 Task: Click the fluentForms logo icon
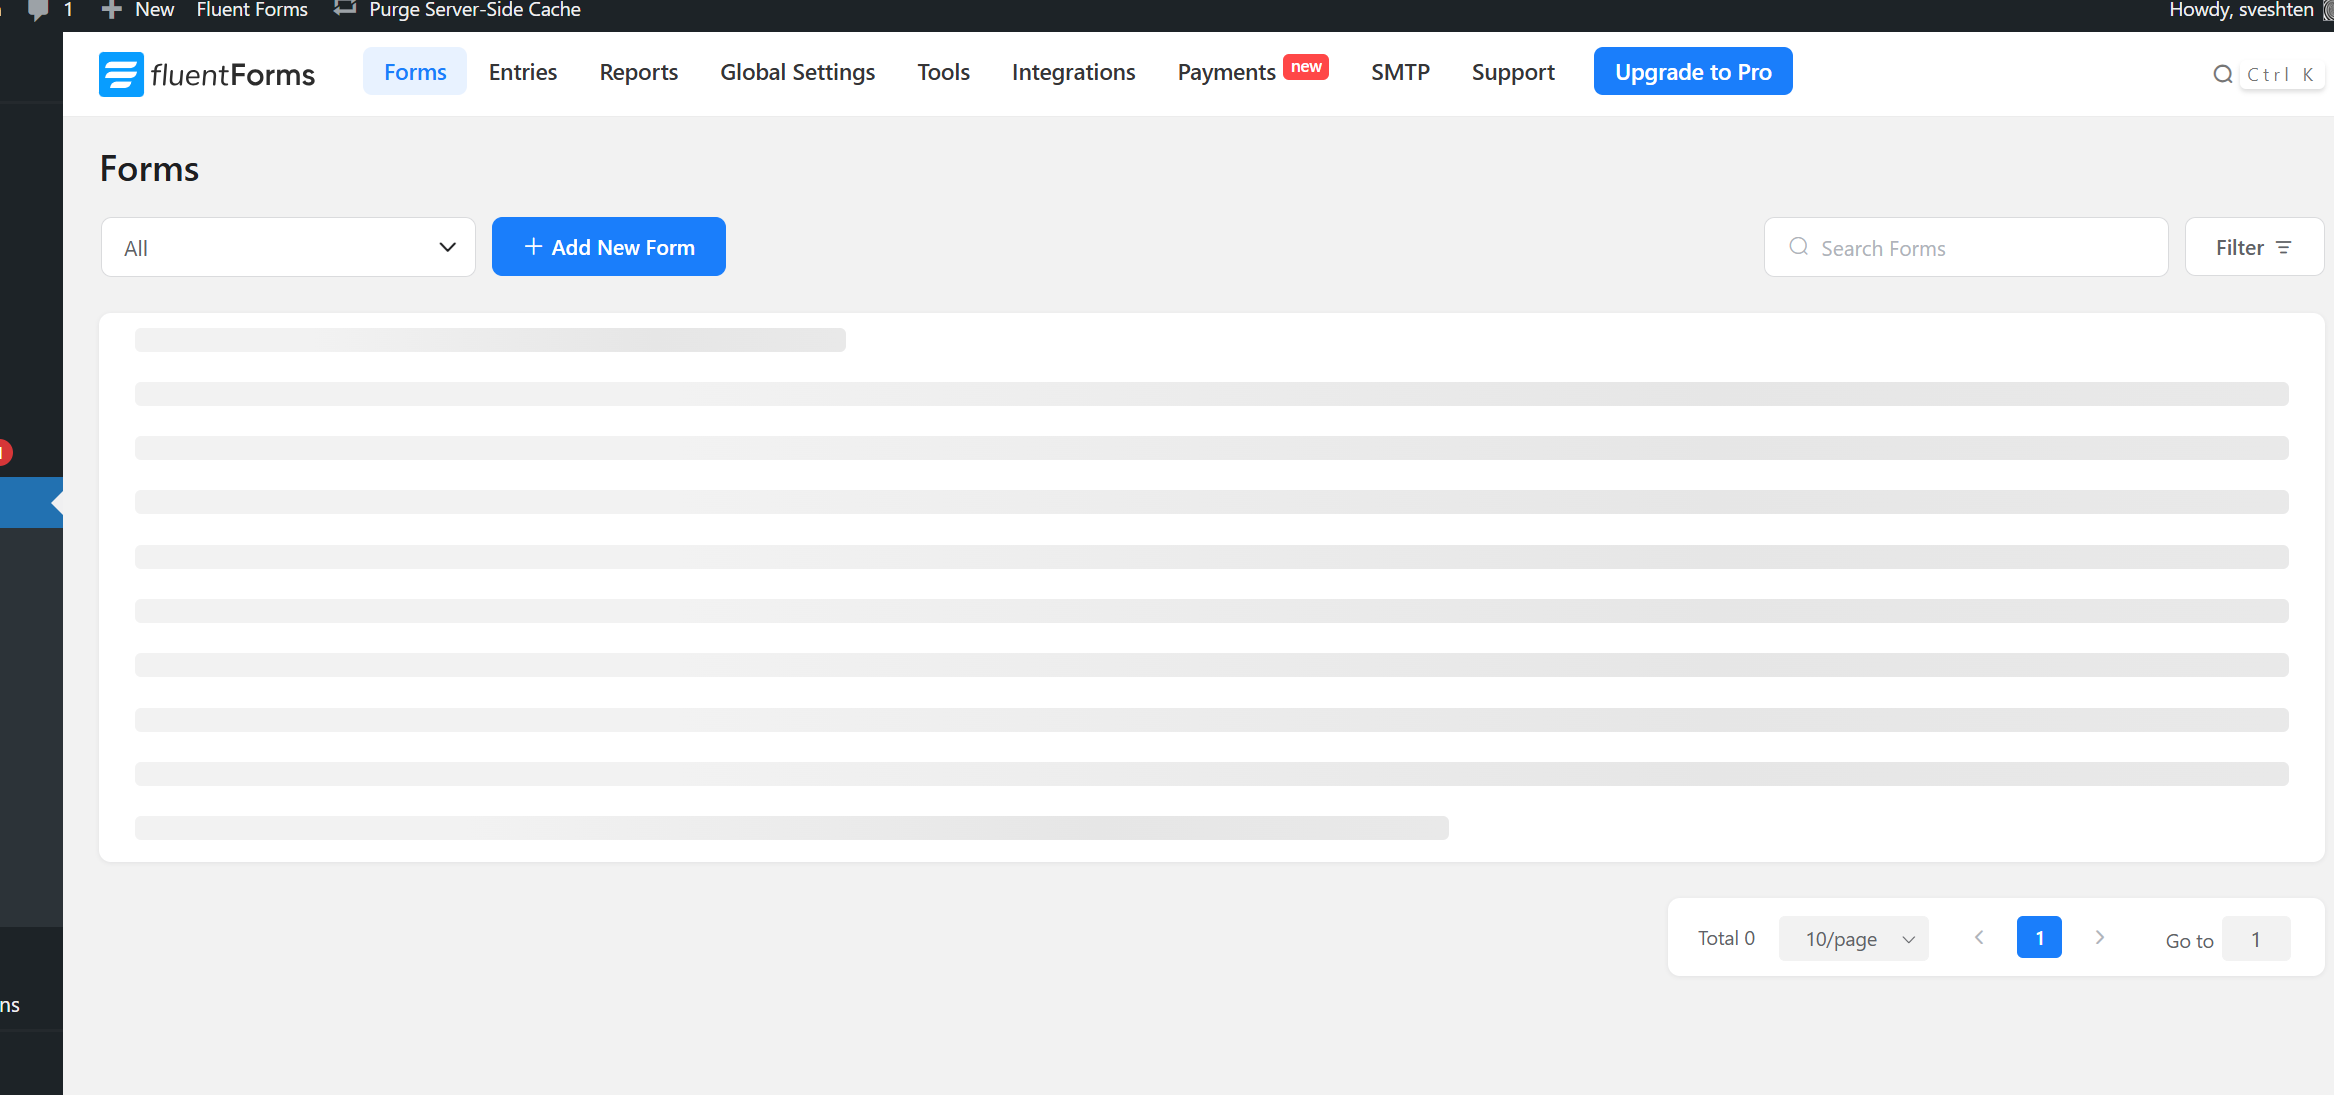tap(121, 74)
